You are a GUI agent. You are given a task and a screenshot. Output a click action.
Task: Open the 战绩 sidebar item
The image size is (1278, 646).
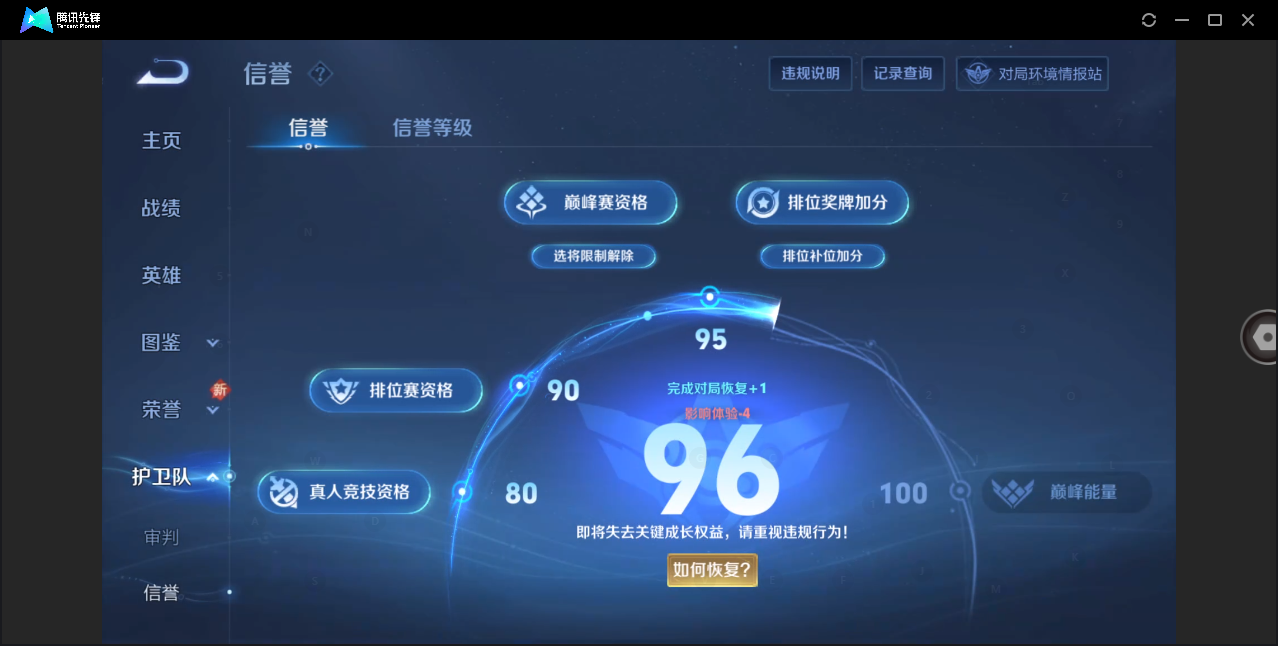click(162, 208)
